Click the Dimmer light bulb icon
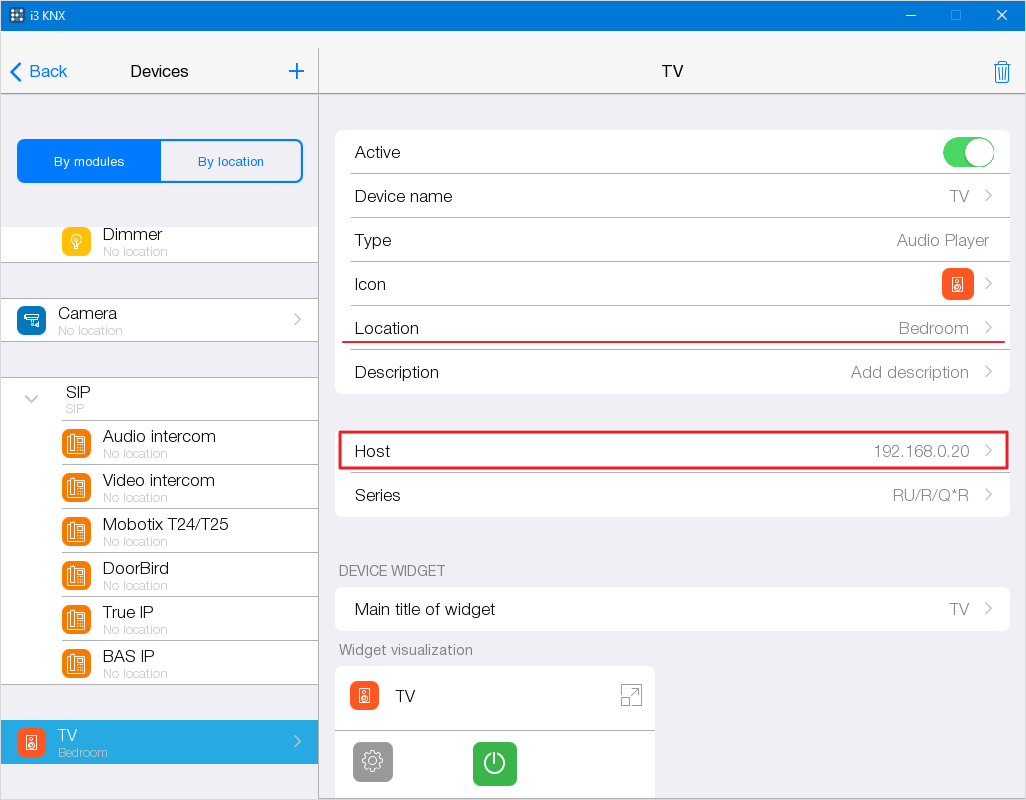This screenshot has height=800, width=1026. click(77, 242)
